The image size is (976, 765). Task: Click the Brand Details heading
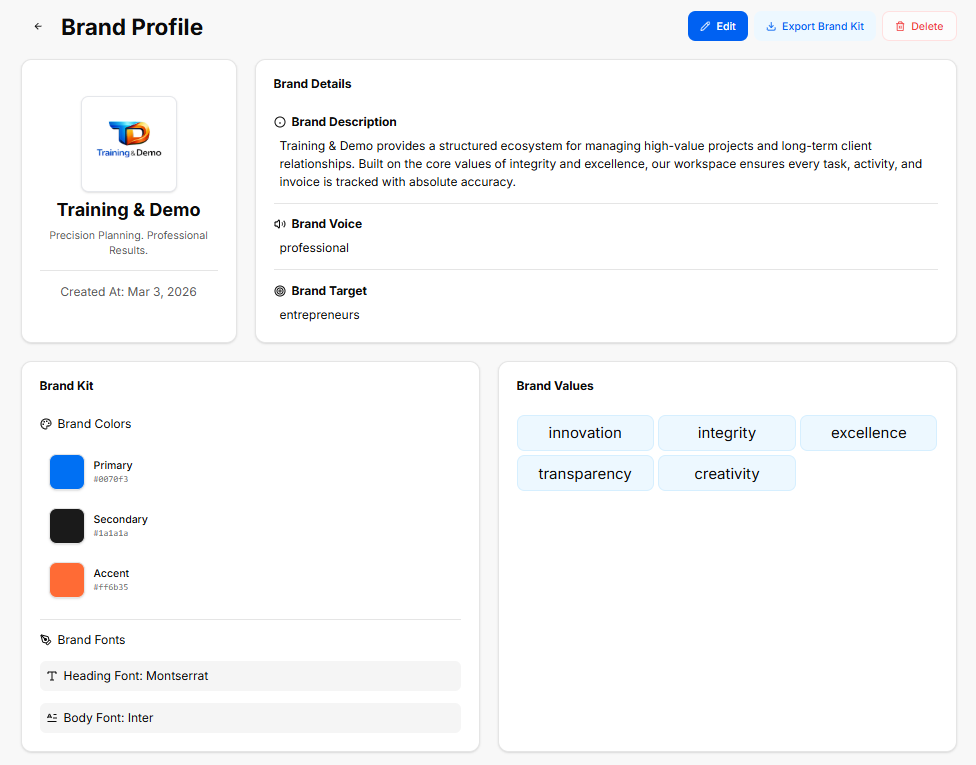[x=312, y=84]
